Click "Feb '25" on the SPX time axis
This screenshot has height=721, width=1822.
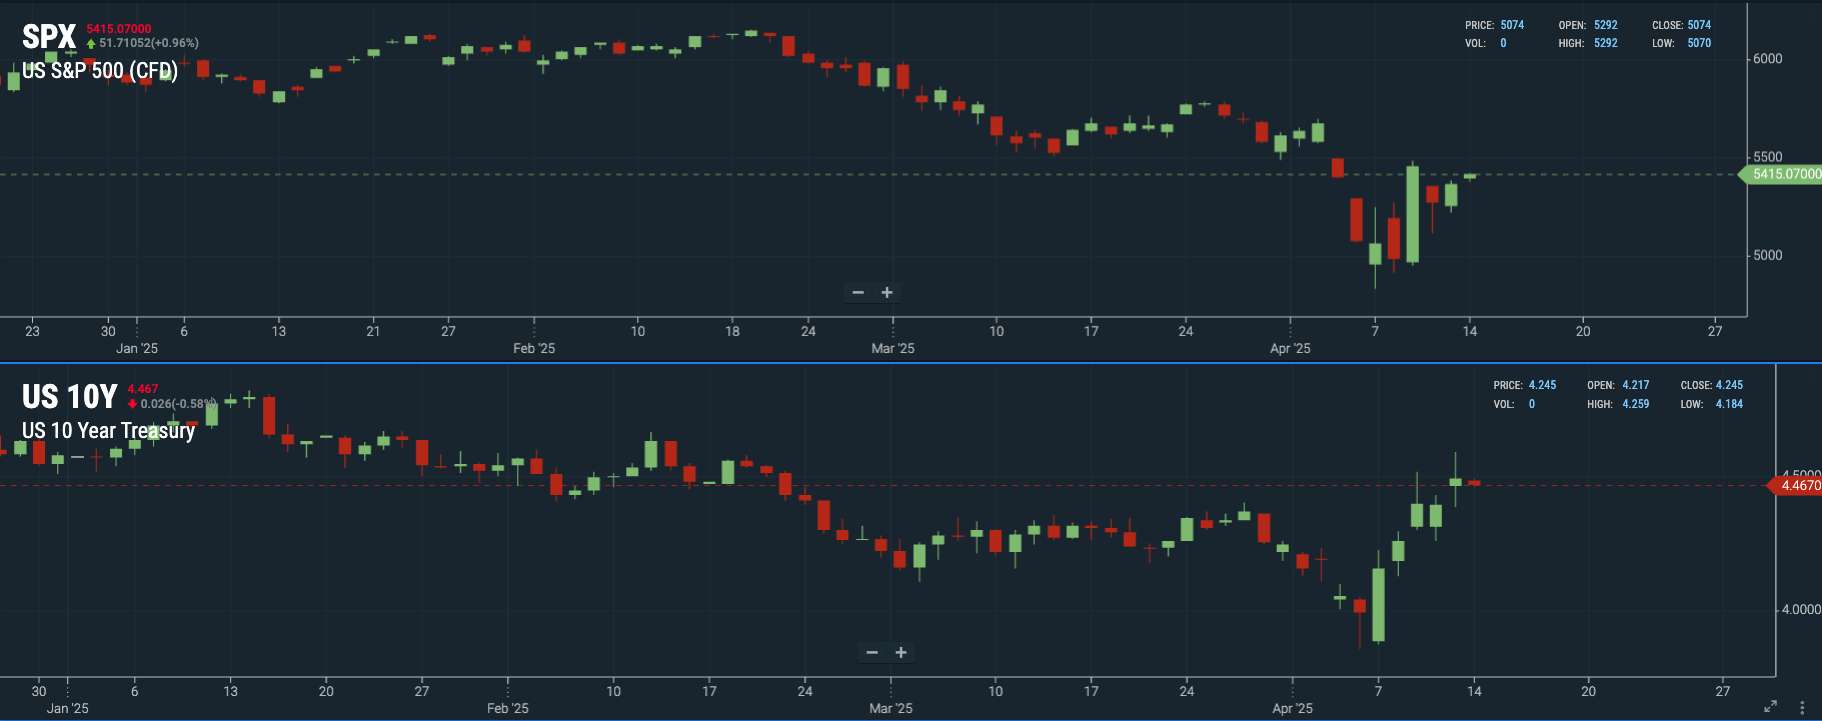coord(534,348)
